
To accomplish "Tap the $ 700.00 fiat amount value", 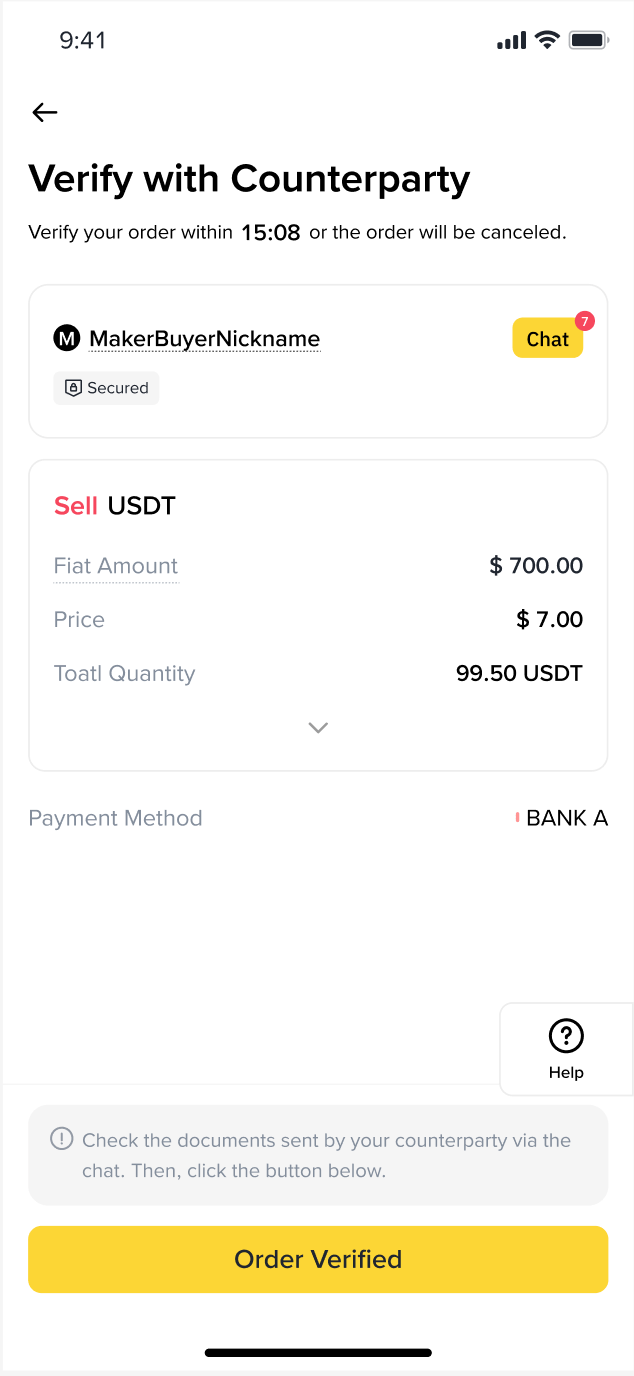I will click(536, 566).
